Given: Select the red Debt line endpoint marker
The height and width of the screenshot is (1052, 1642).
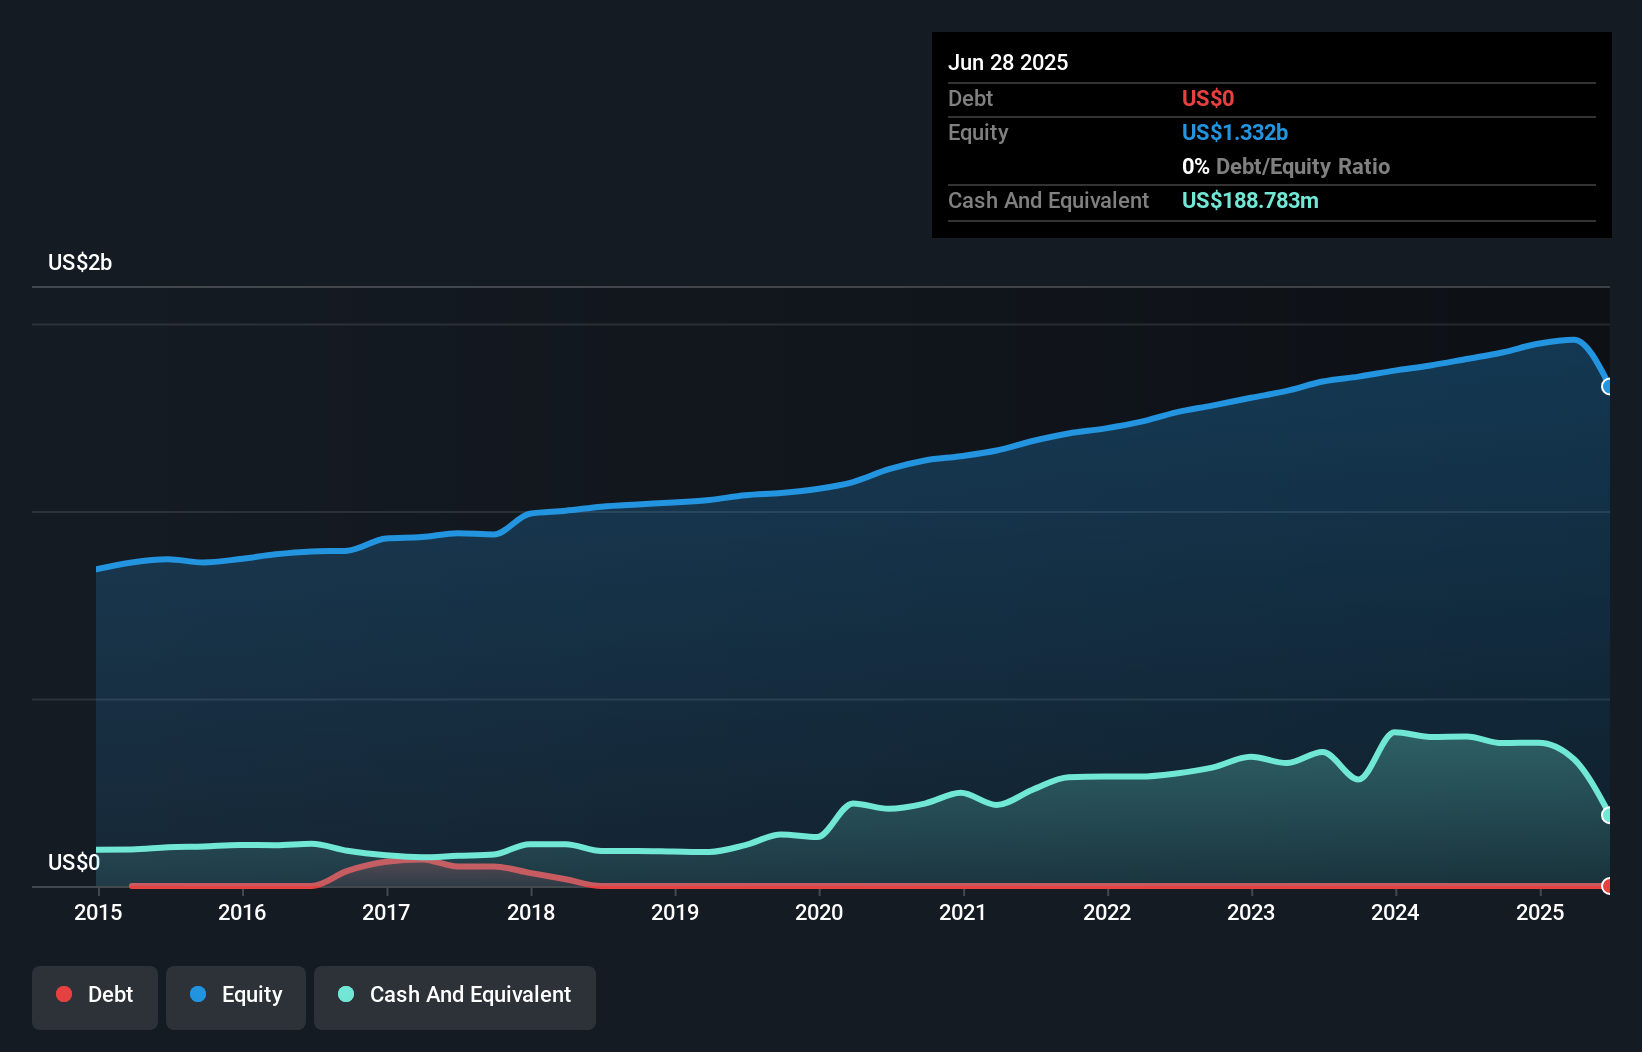Looking at the screenshot, I should 1608,886.
